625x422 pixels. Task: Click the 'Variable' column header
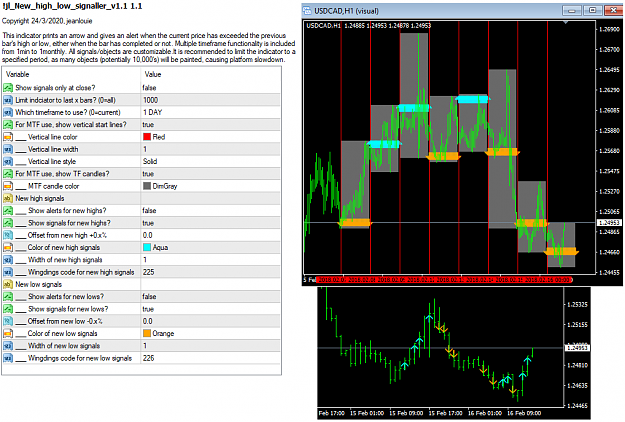click(x=18, y=74)
